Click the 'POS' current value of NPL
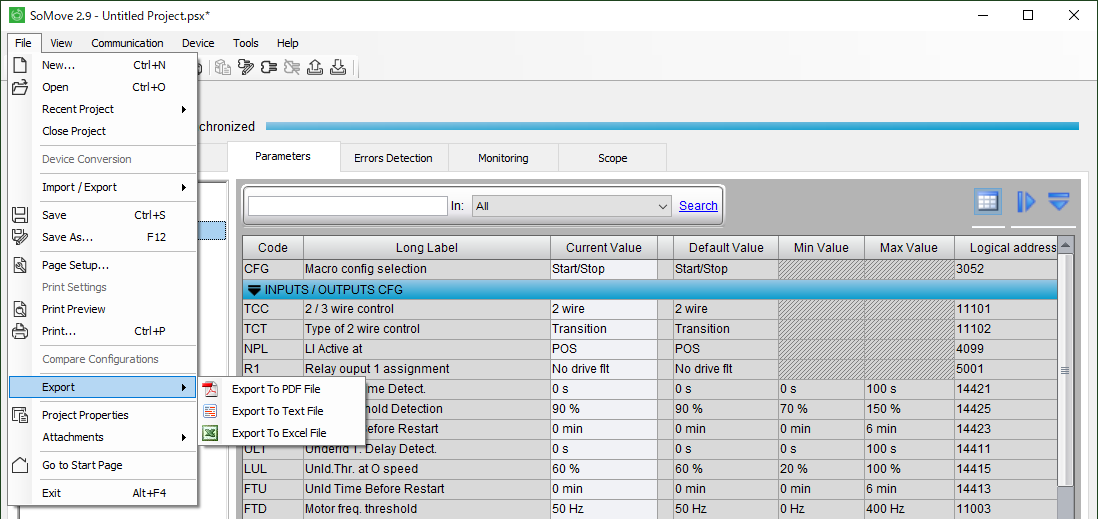Viewport: 1098px width, 519px height. click(x=604, y=349)
